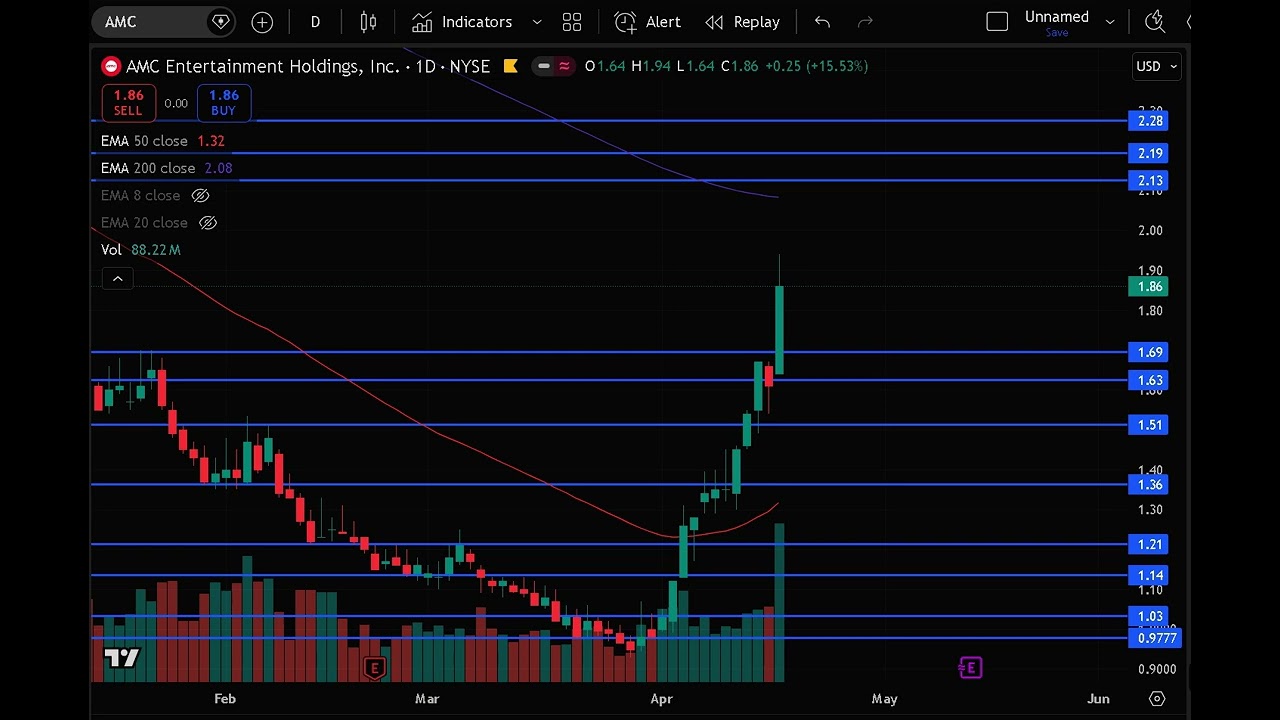Open the purple upcoming earnings E marker
1280x720 pixels.
click(970, 667)
